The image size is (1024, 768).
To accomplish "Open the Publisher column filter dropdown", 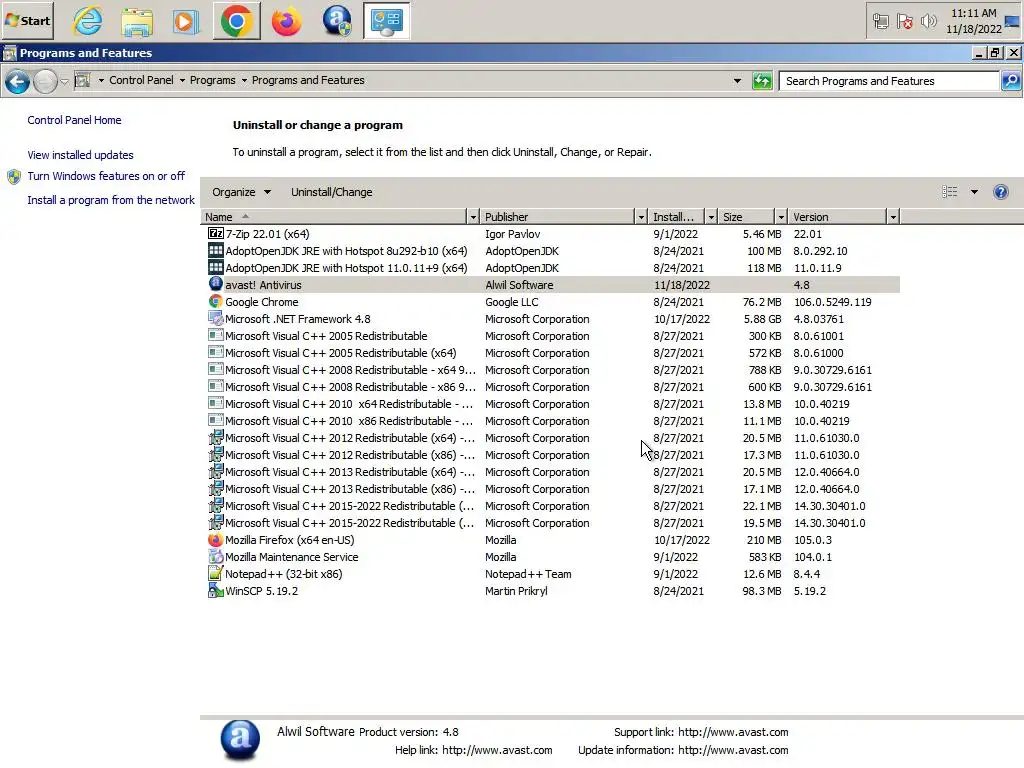I will tap(641, 217).
